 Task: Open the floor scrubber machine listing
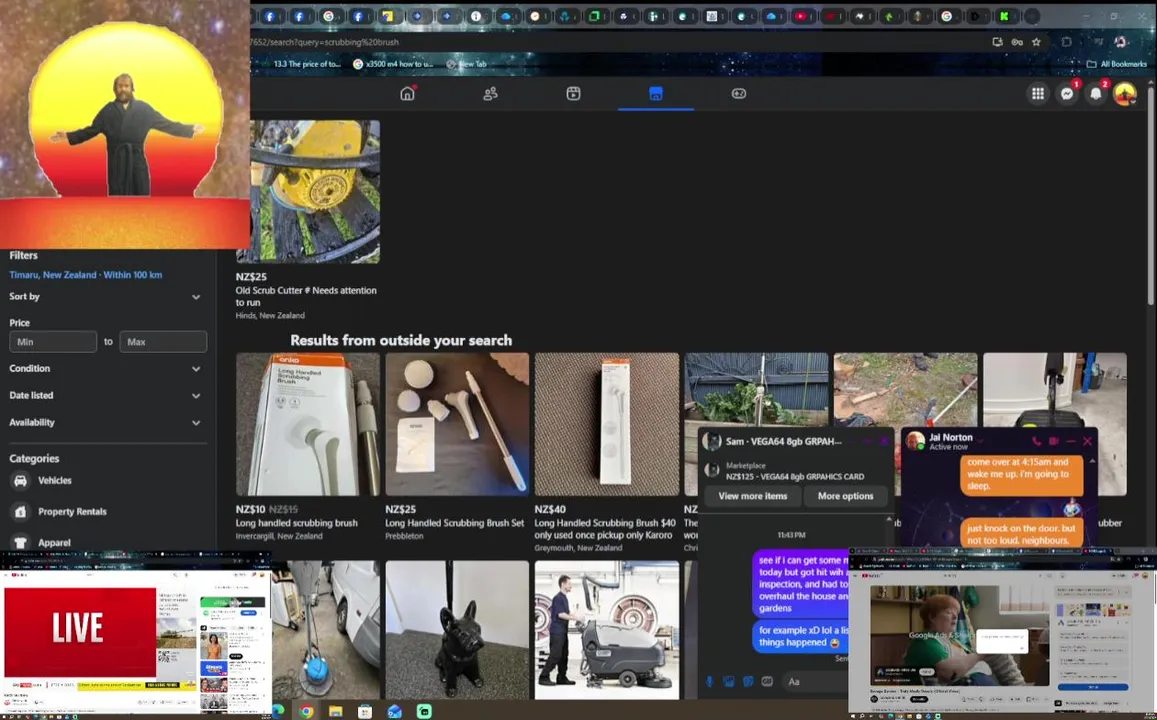tap(607, 630)
